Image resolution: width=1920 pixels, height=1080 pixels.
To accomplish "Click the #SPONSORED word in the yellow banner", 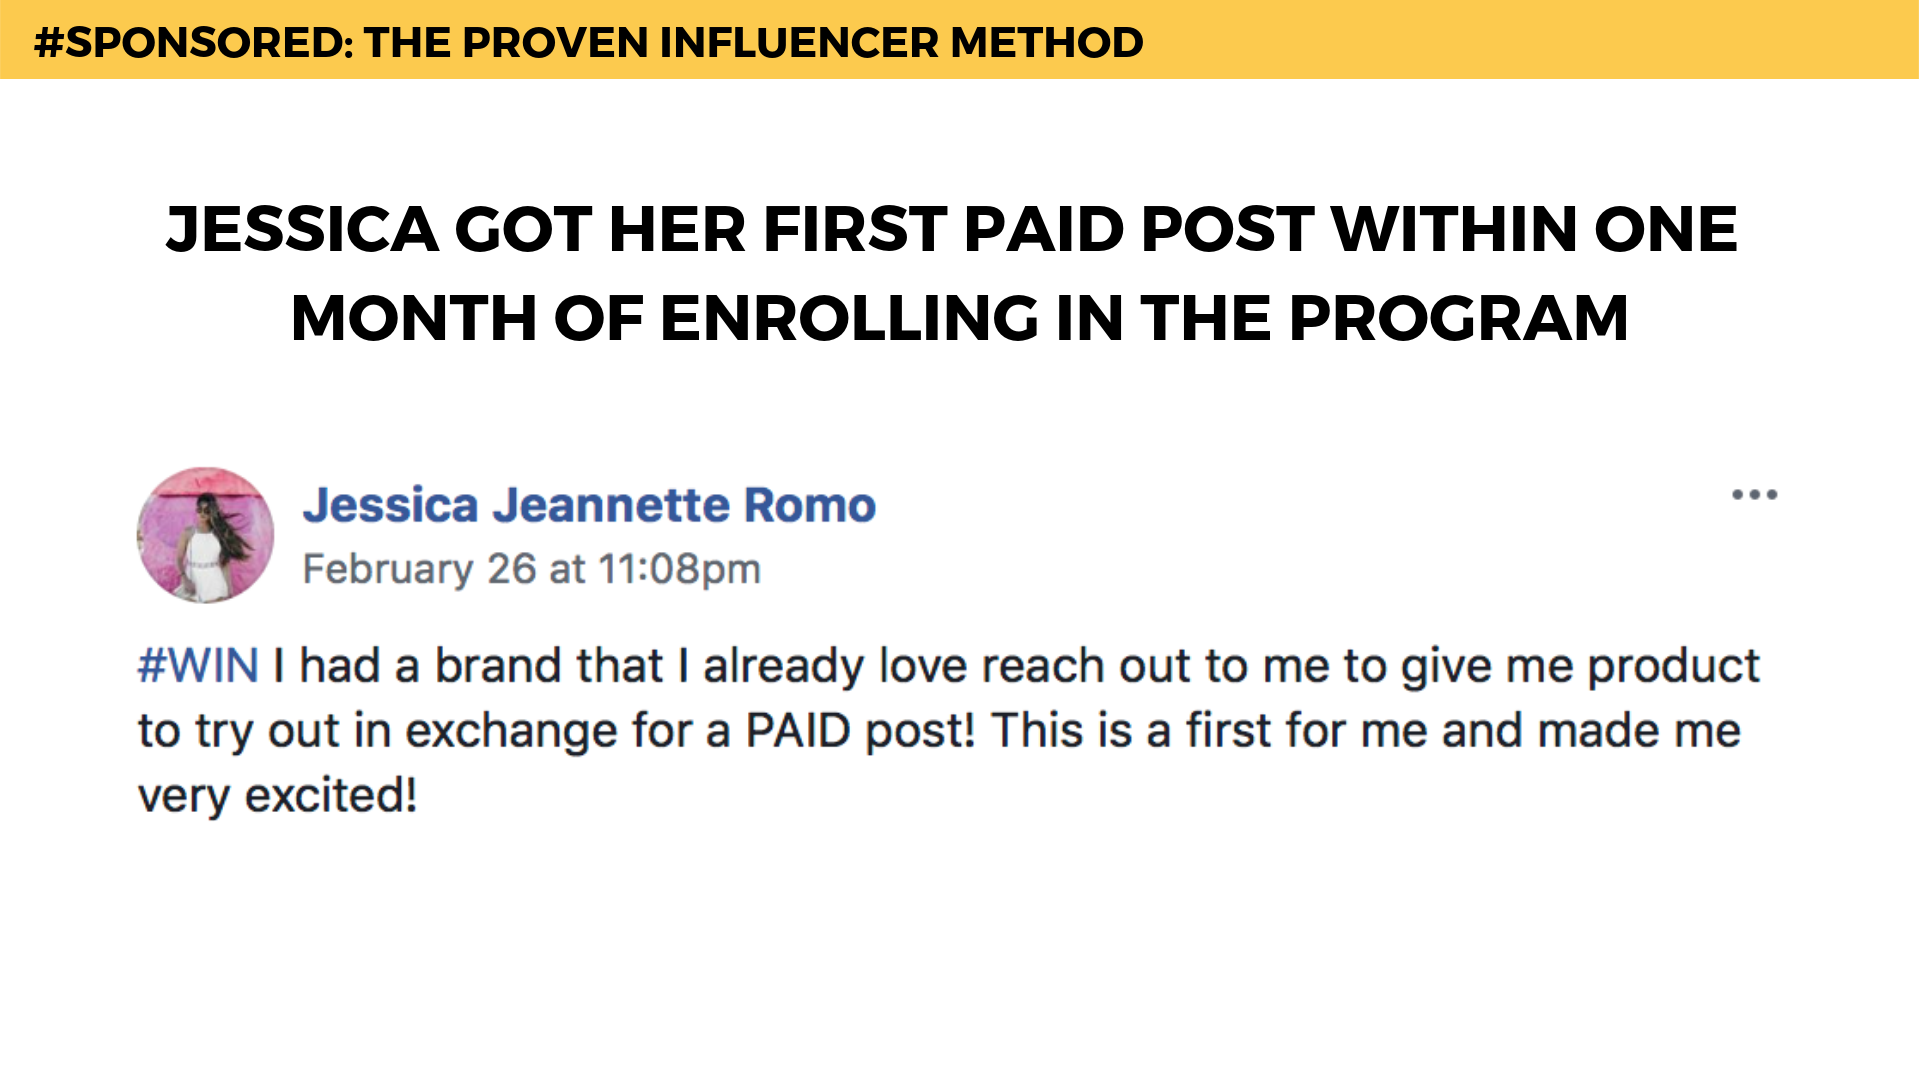I will 190,42.
